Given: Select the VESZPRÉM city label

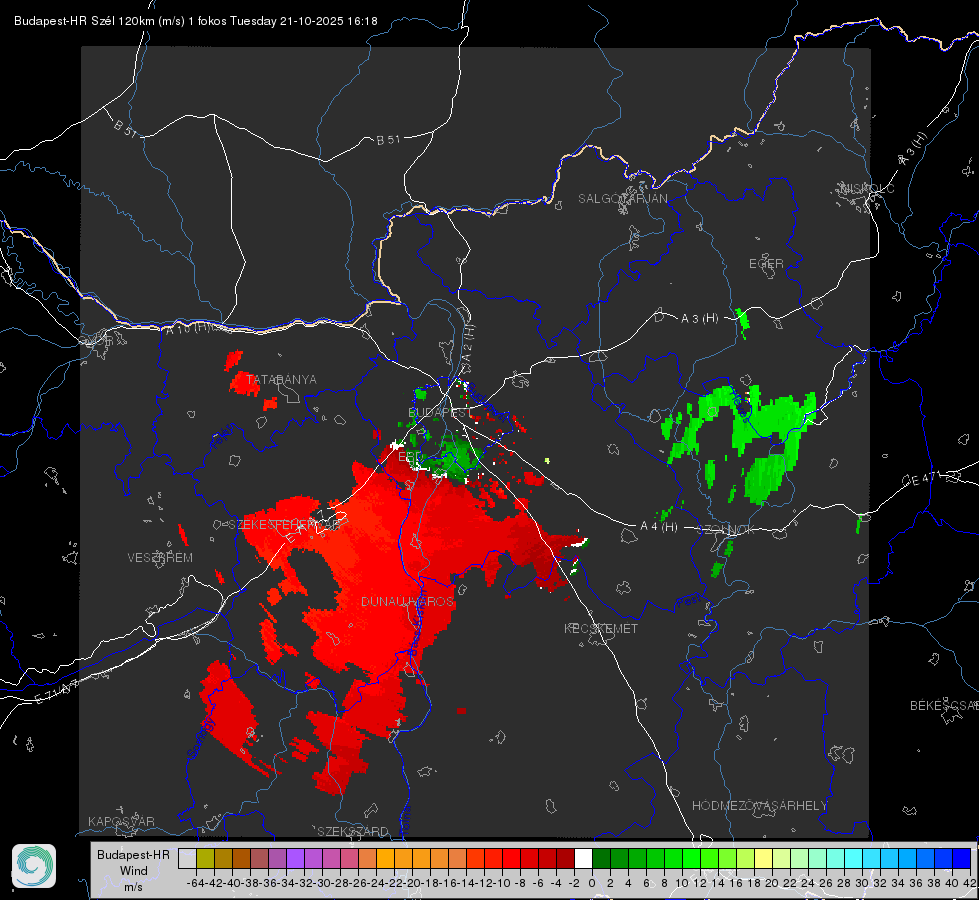Looking at the screenshot, I should pos(160,557).
